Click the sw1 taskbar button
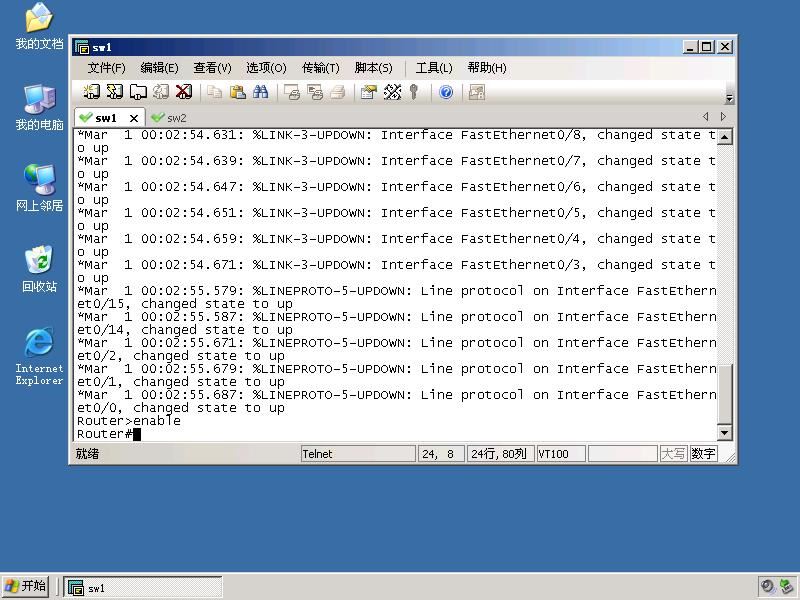The width and height of the screenshot is (800, 600). coord(142,587)
